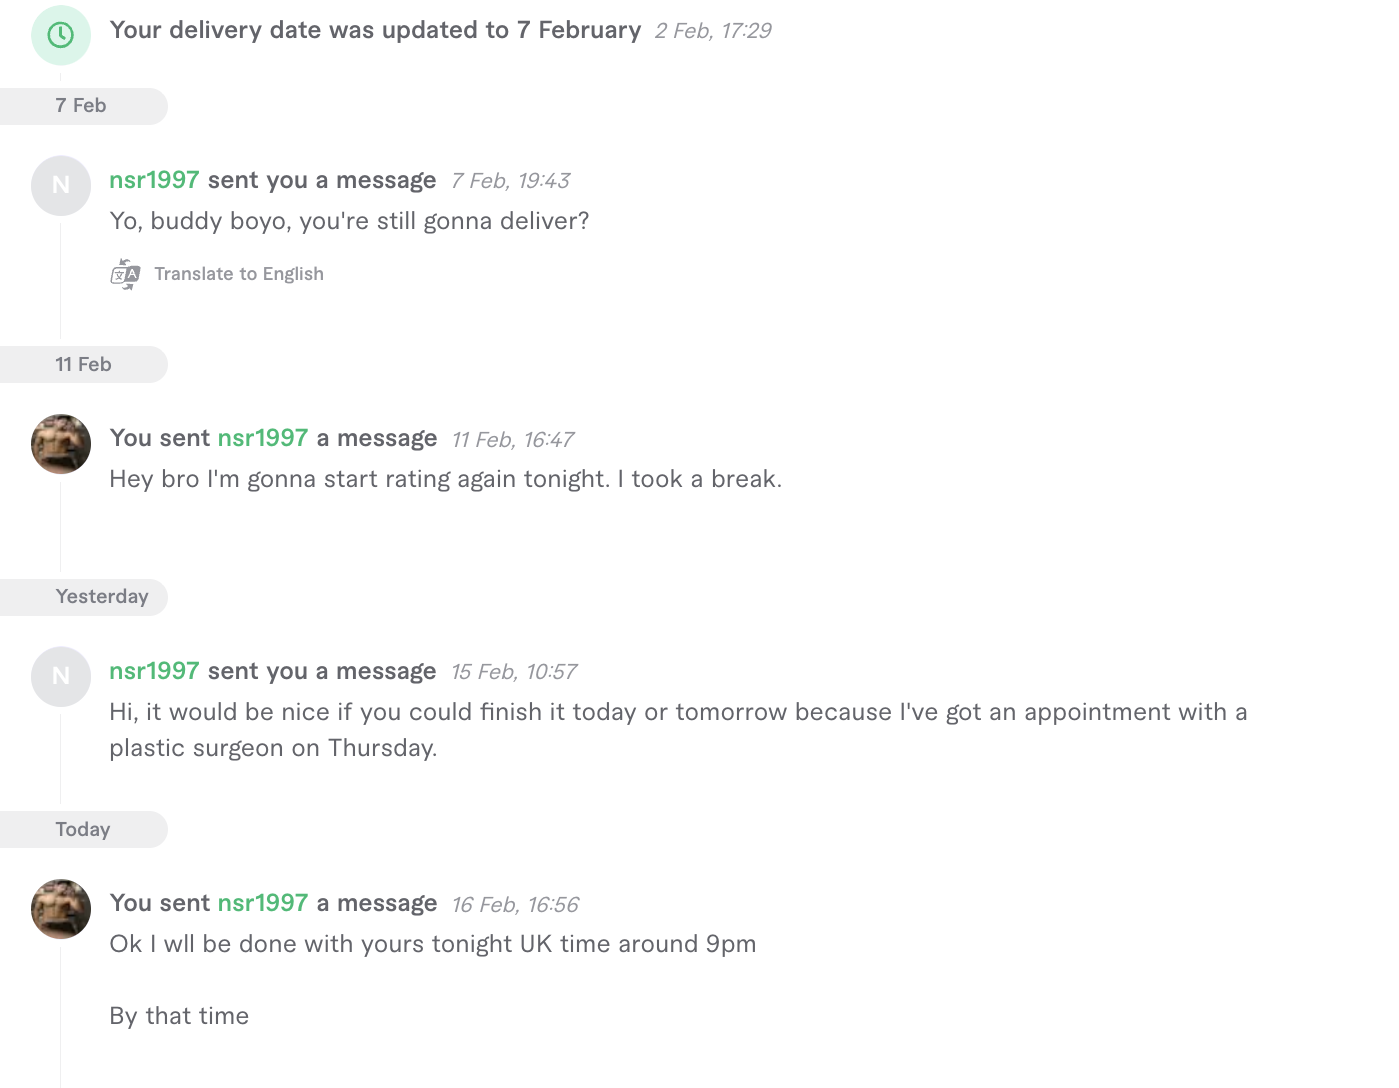This screenshot has height=1088, width=1399.
Task: Click the plastic surgeon appointment message text
Action: pos(678,730)
